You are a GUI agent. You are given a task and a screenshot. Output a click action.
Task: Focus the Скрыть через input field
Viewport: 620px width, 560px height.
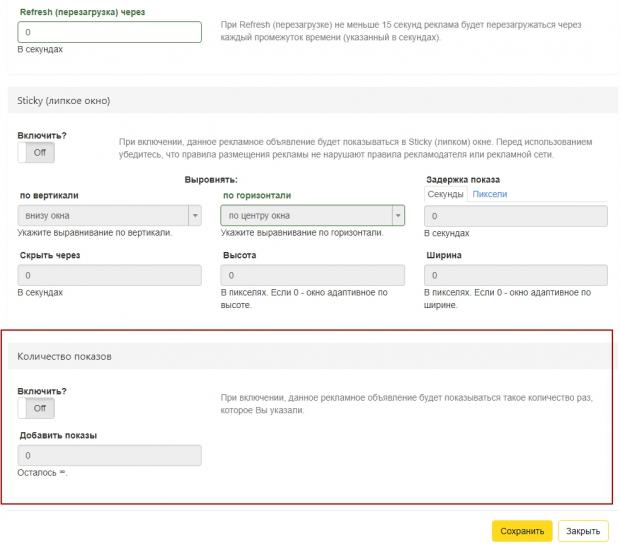click(110, 275)
